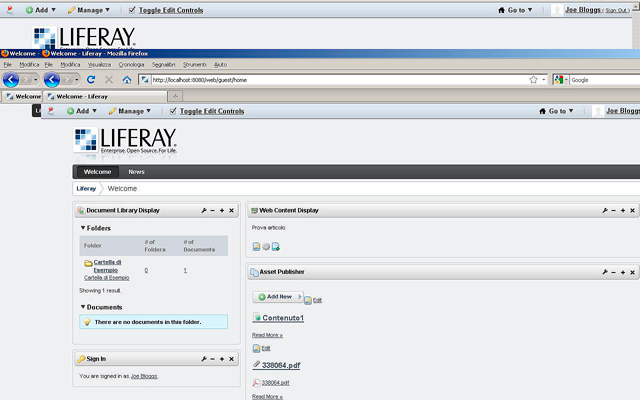Minimize the Sign In portlet
The image size is (640, 400).
tap(212, 359)
